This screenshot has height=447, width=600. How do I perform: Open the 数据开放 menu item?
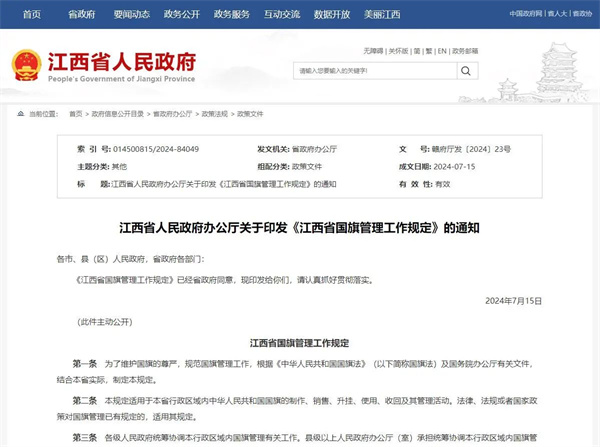click(332, 15)
